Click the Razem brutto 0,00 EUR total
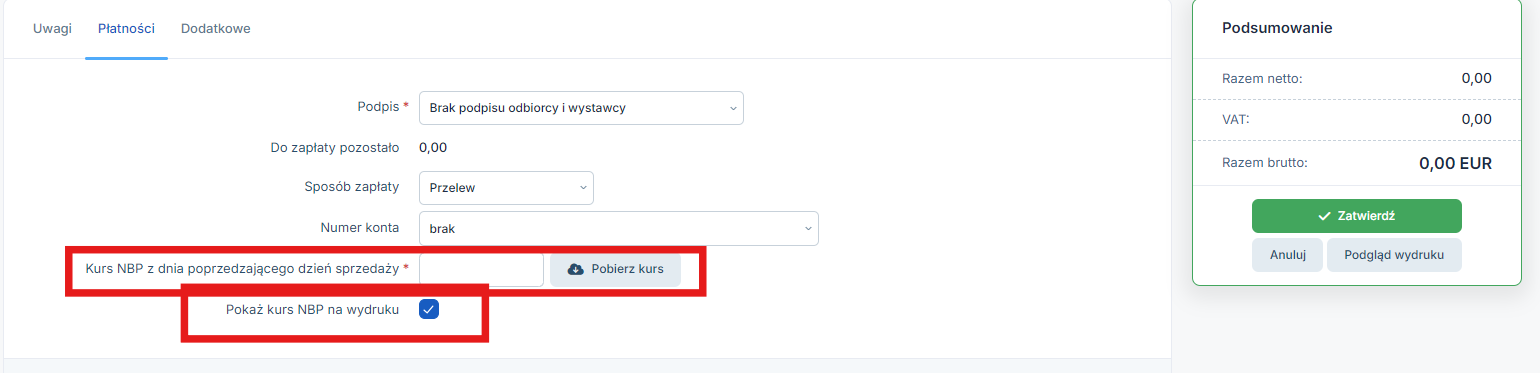The width and height of the screenshot is (1540, 373). coord(1455,162)
